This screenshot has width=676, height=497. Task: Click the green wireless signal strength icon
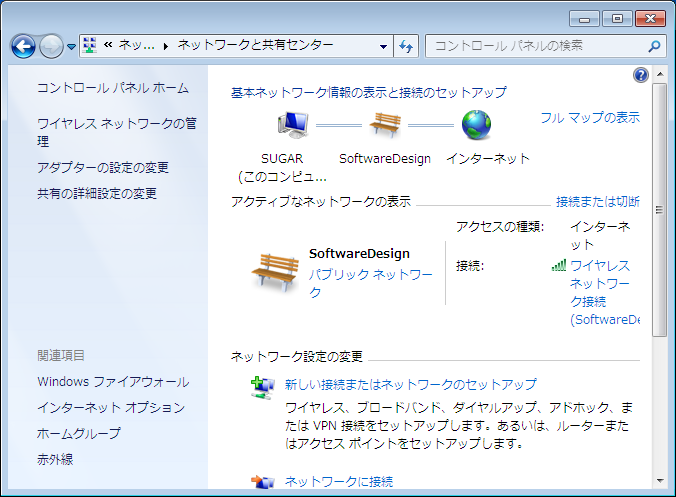(x=559, y=265)
